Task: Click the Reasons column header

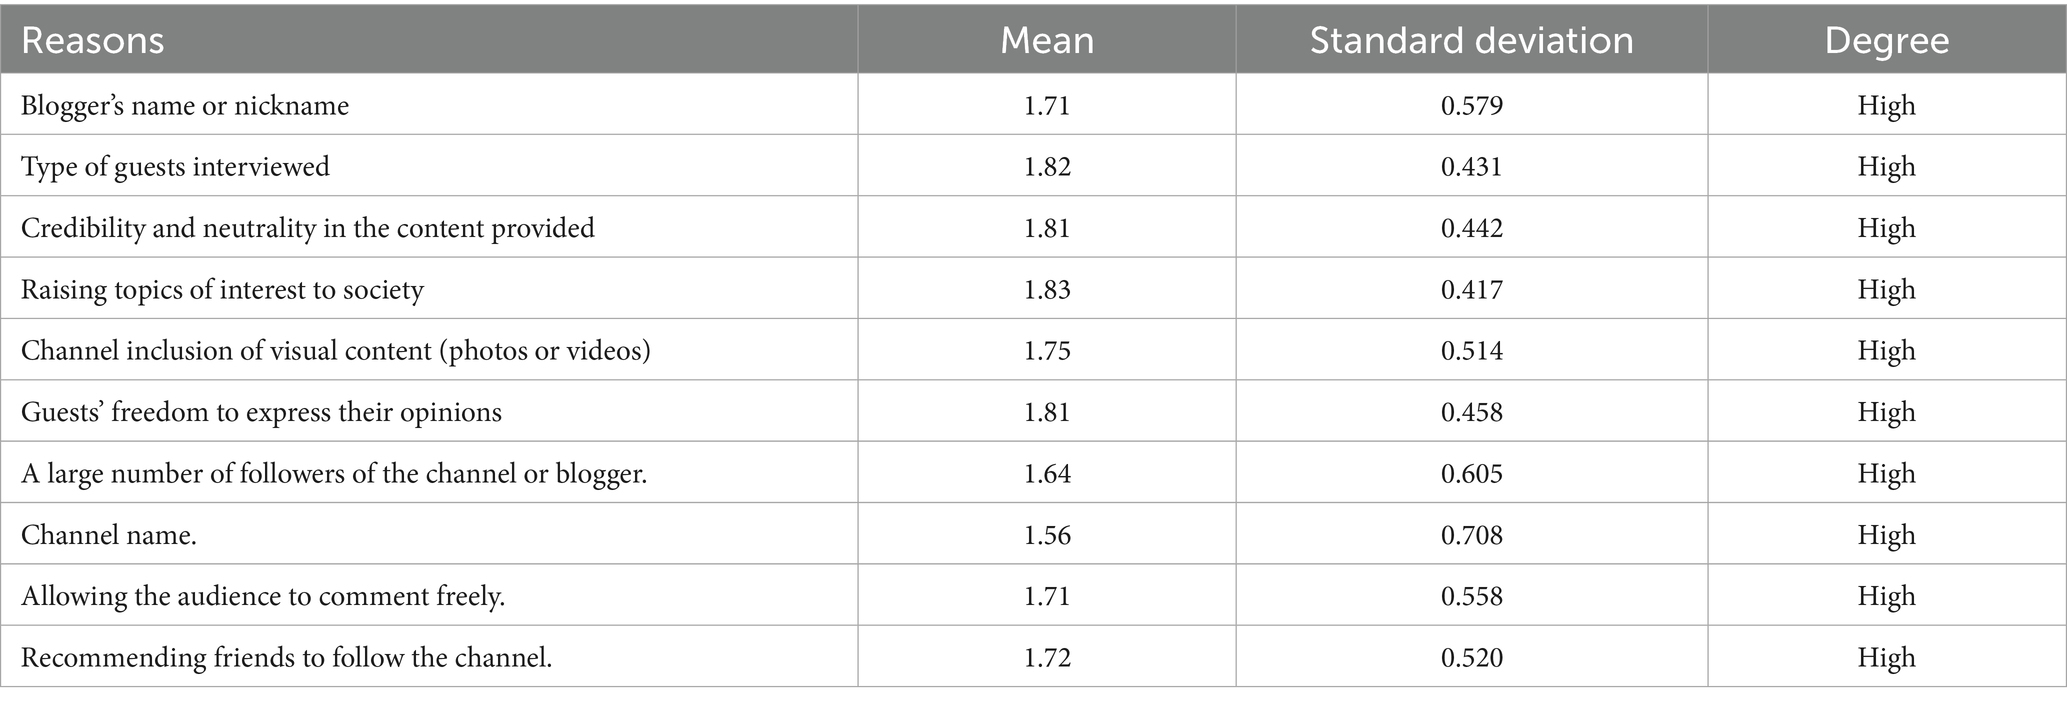Action: (92, 41)
